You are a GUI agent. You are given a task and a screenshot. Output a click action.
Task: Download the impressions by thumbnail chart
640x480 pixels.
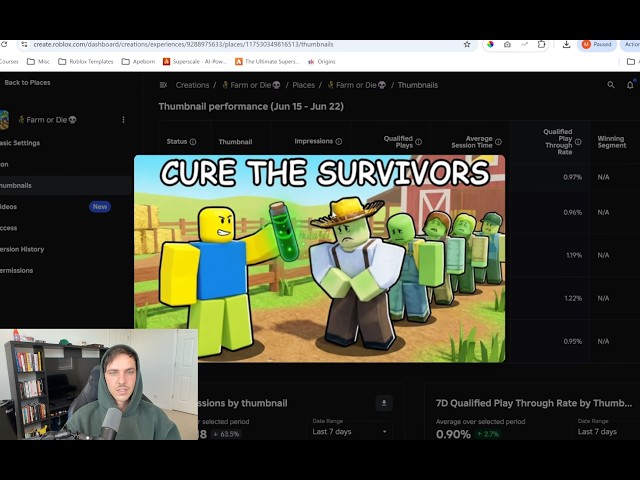(384, 403)
